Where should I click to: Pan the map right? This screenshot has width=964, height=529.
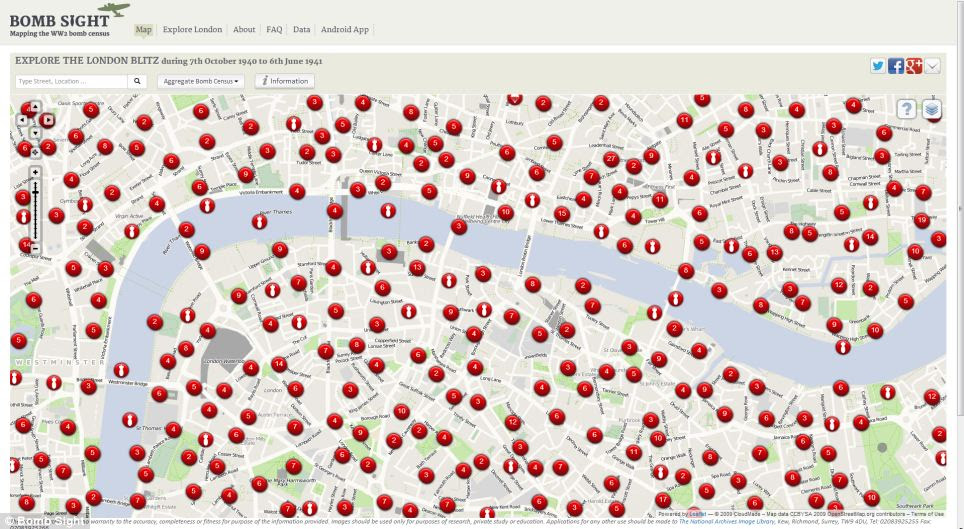[x=49, y=120]
